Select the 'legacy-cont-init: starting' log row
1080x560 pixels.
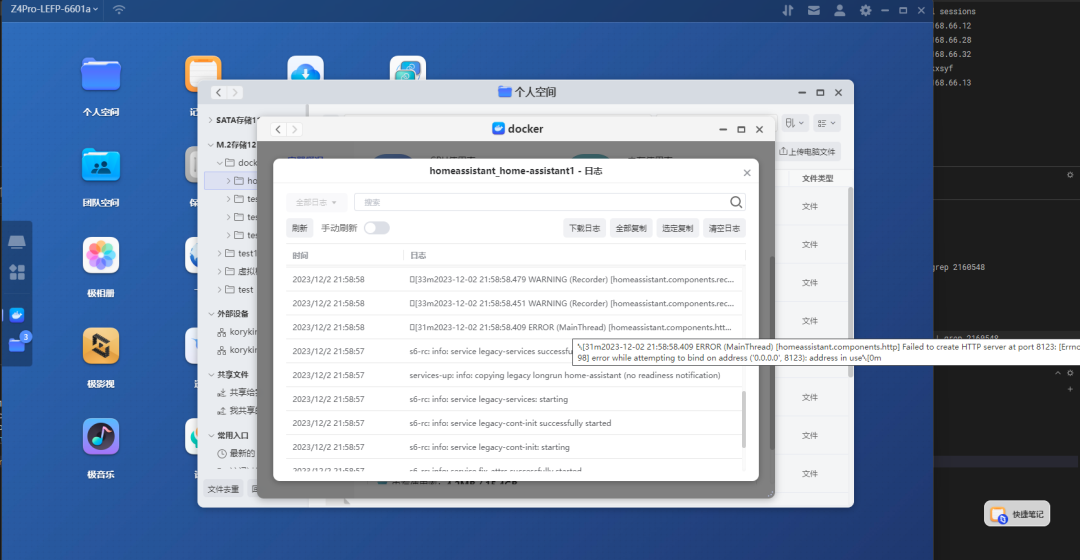point(515,447)
